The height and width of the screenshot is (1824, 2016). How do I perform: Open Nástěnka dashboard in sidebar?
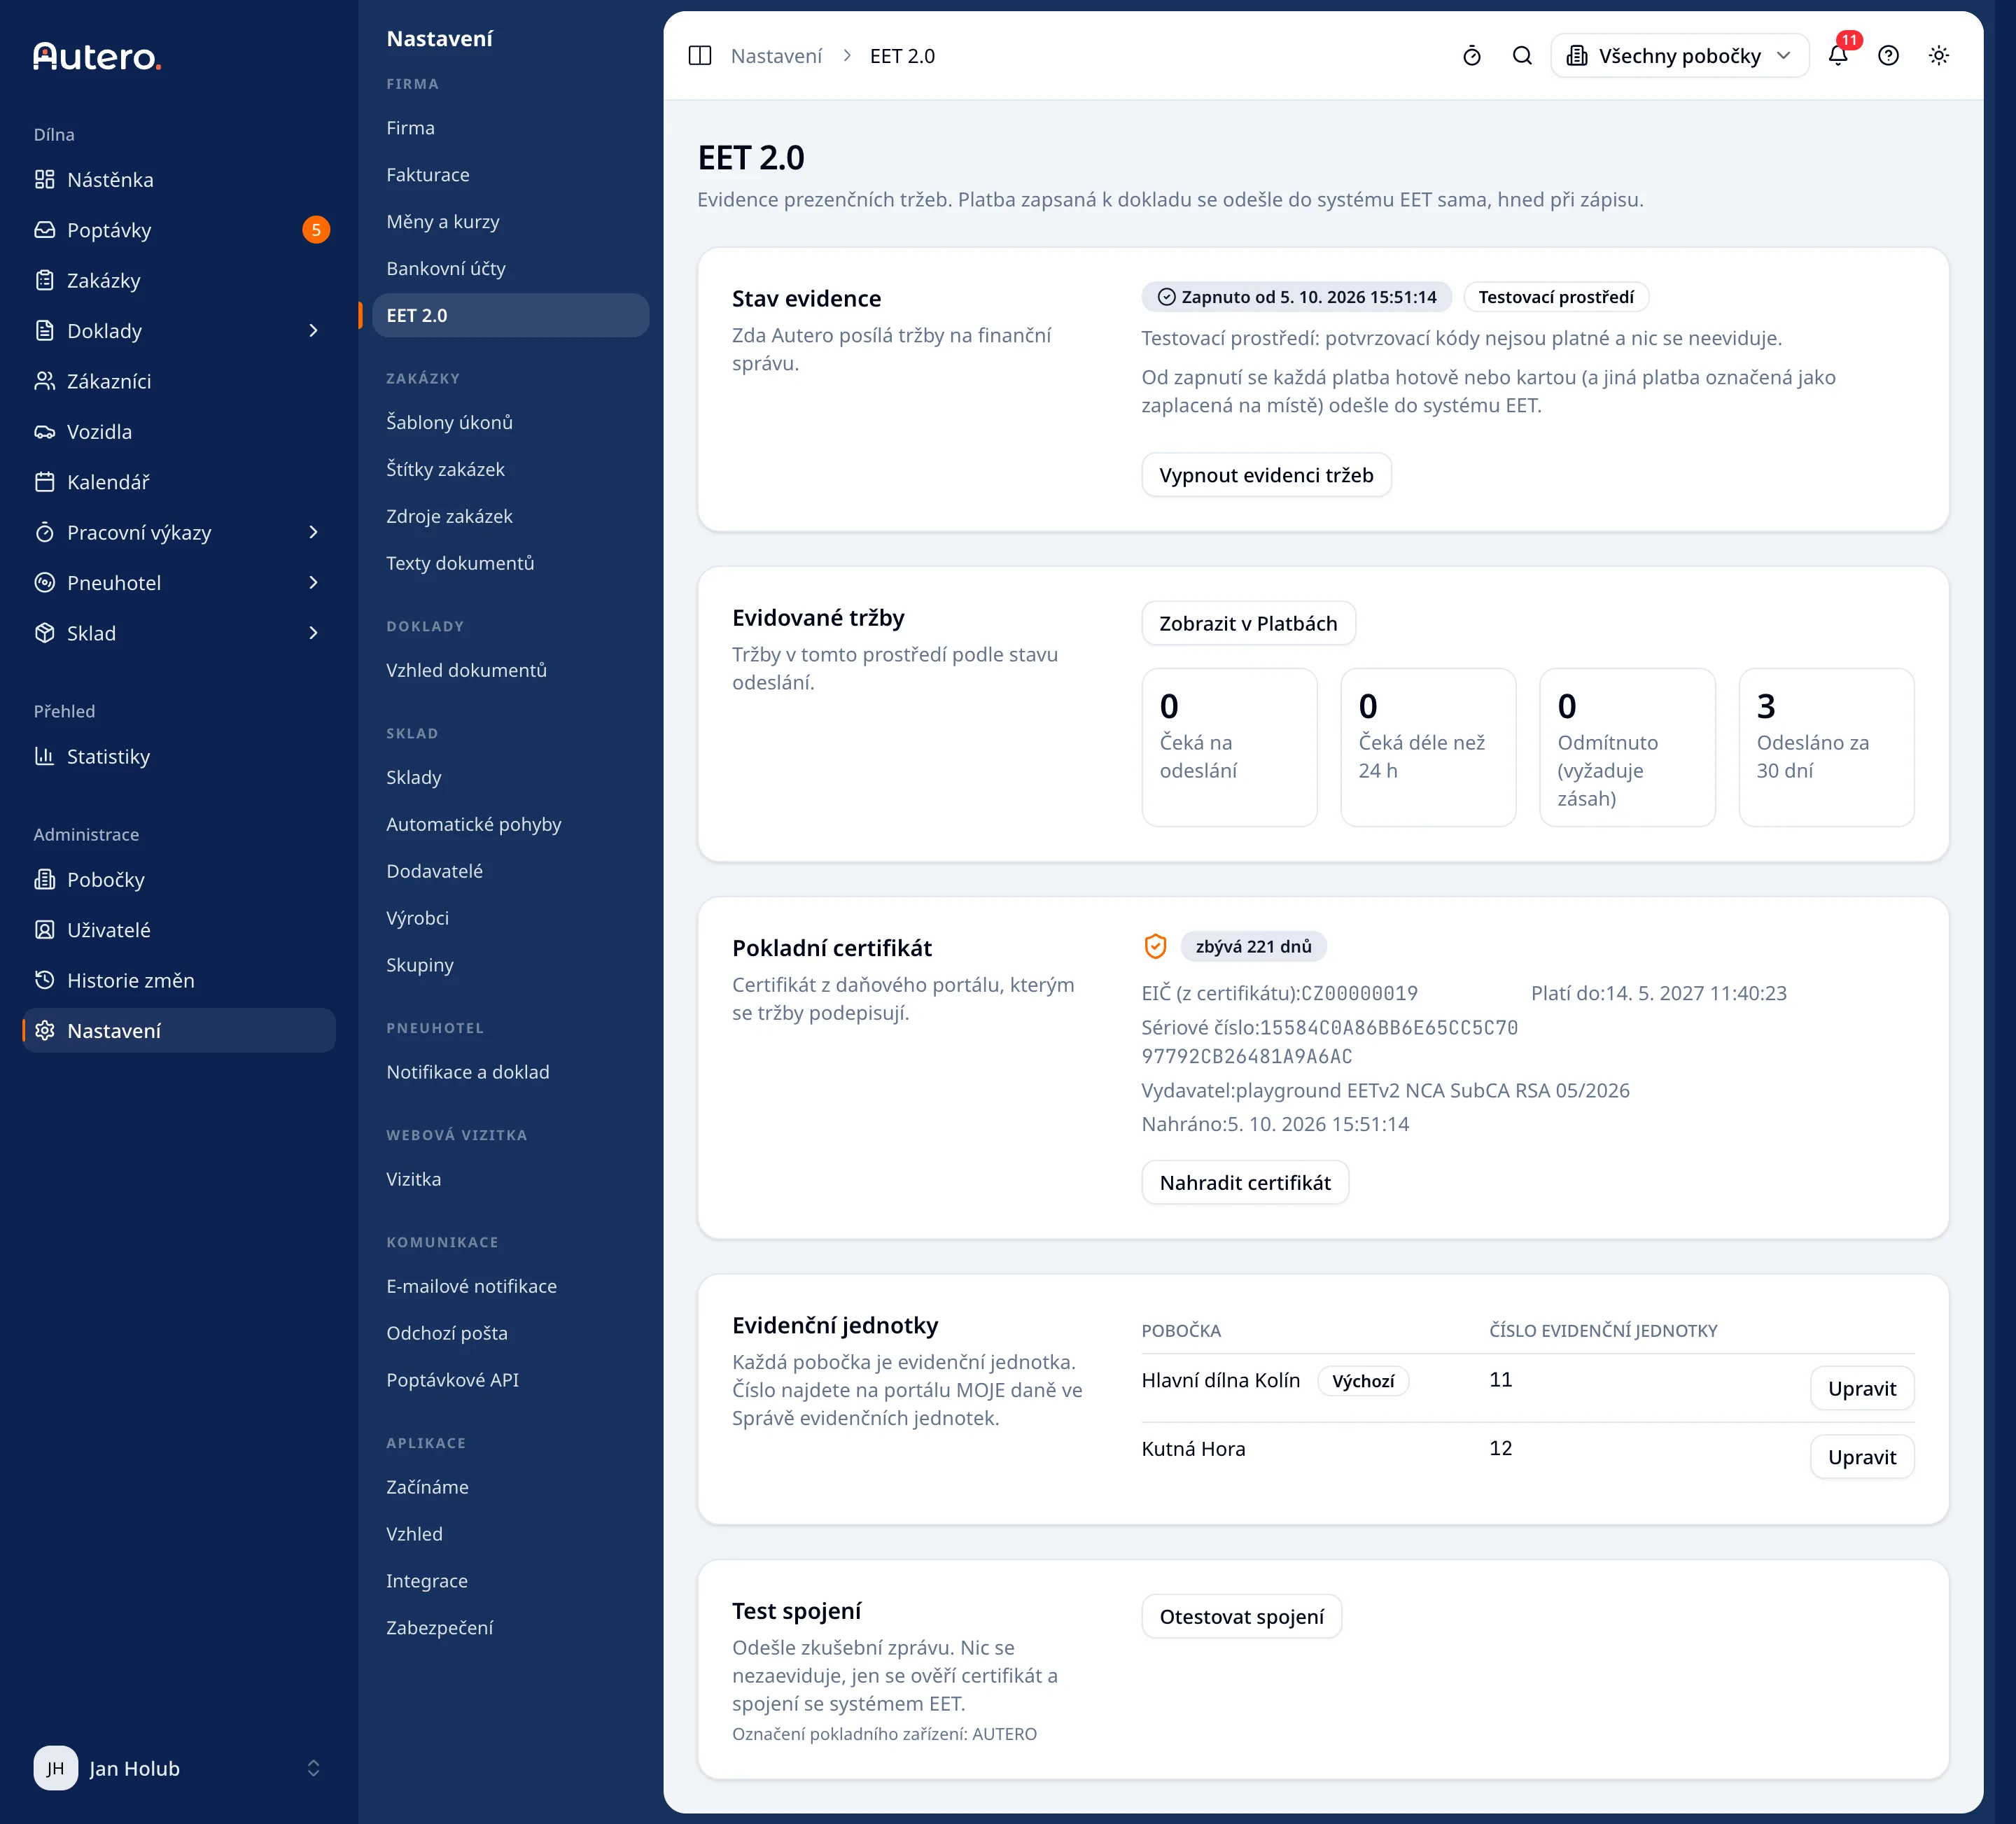(x=179, y=180)
